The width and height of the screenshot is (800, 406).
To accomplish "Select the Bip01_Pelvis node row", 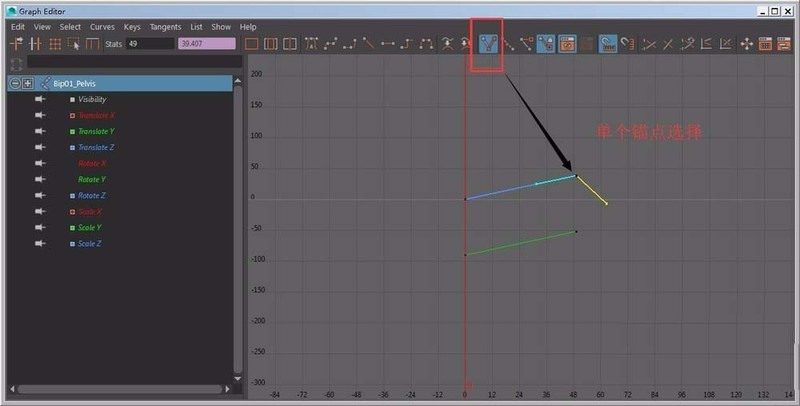I will click(x=120, y=83).
